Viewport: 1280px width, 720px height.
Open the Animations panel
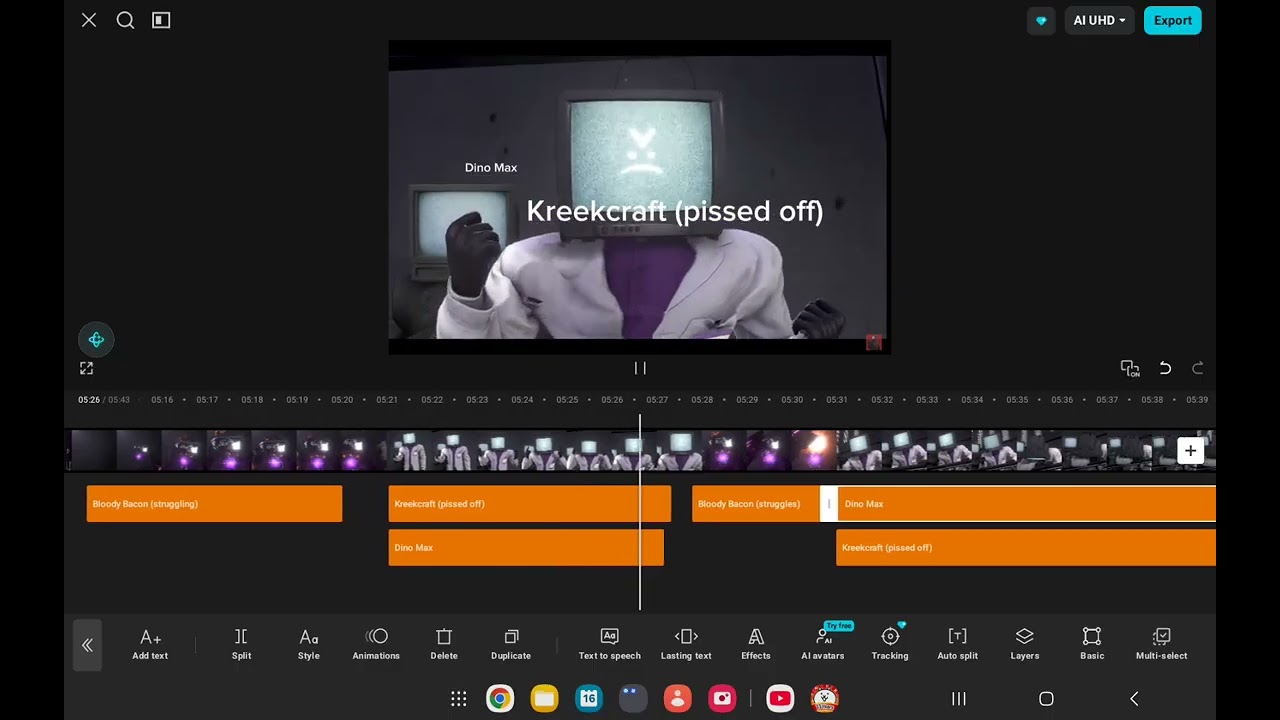pyautogui.click(x=376, y=644)
